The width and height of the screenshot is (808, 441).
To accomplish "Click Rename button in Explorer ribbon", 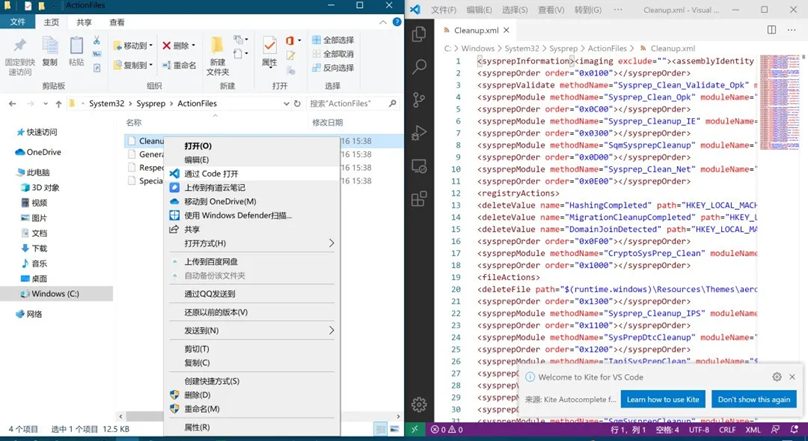I will [x=179, y=65].
